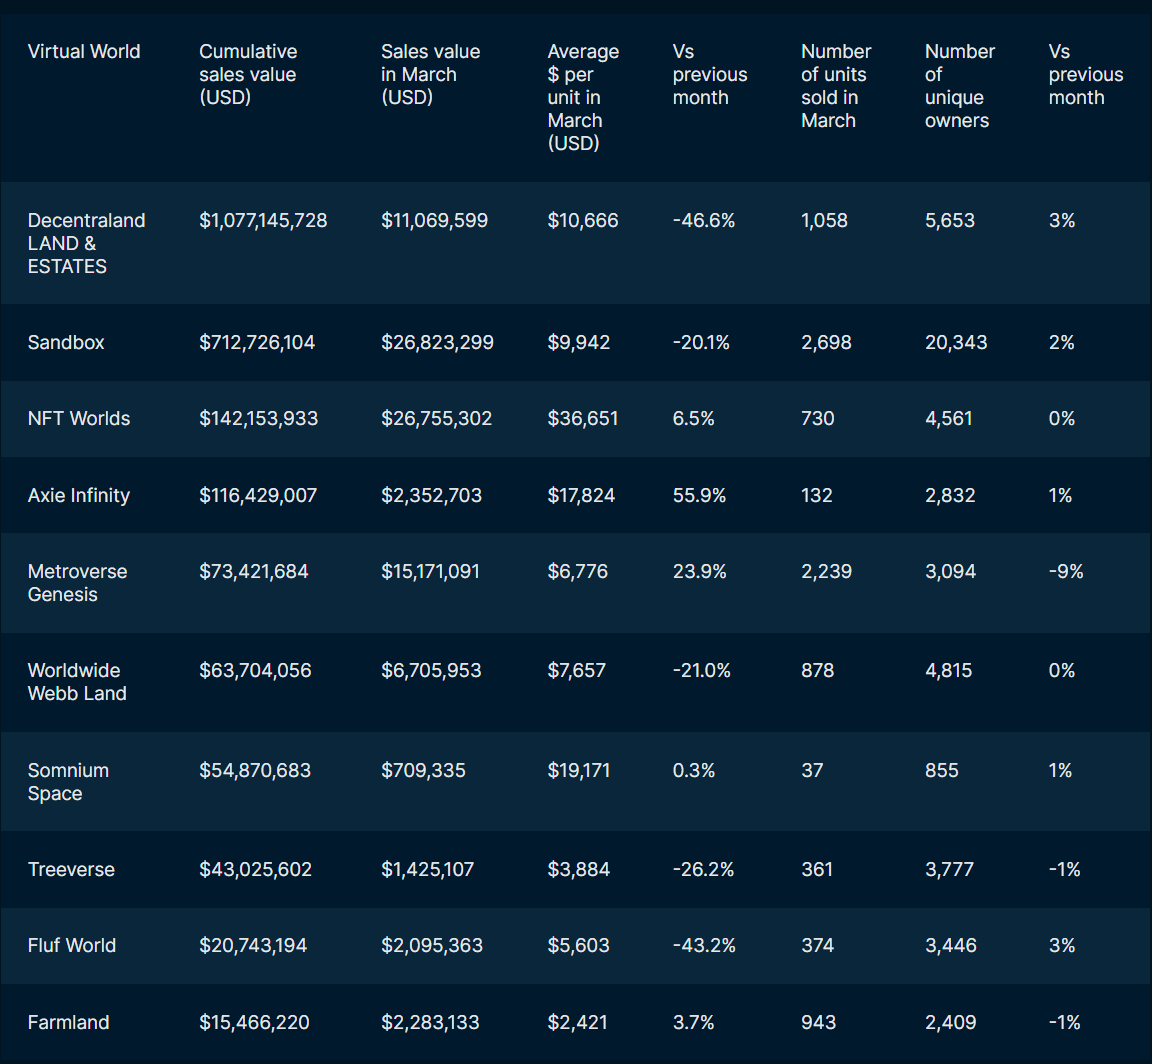This screenshot has width=1152, height=1064.
Task: Select Sandbox's 20,343 unique owners value
Action: 956,342
